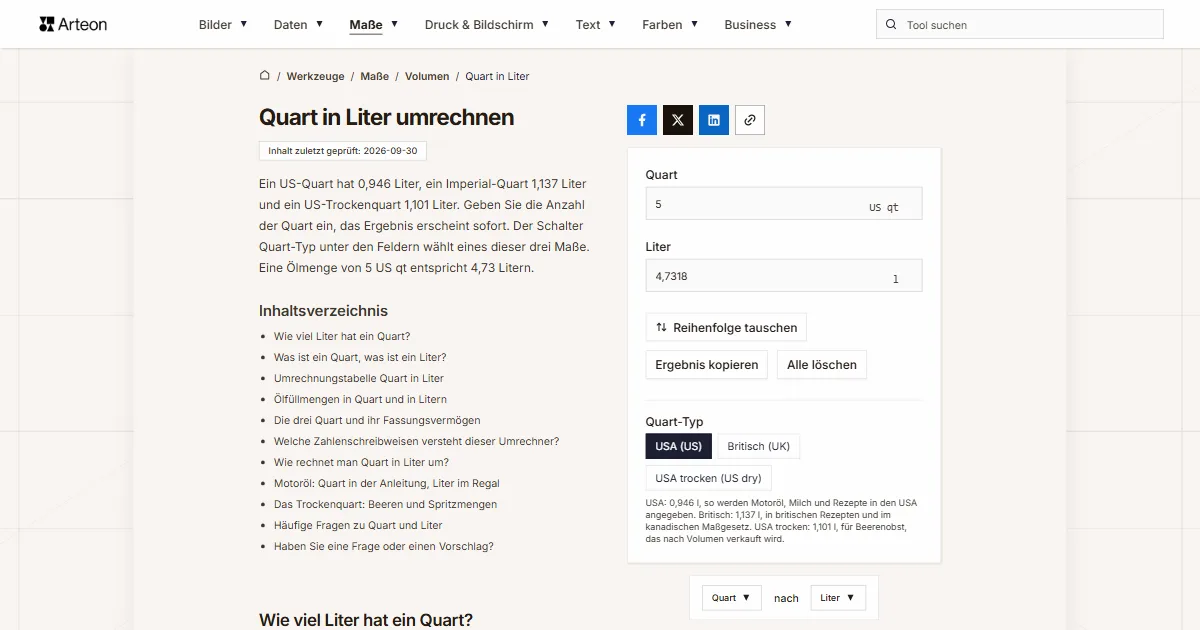Click Alle löschen button
This screenshot has height=630, width=1200.
(822, 365)
